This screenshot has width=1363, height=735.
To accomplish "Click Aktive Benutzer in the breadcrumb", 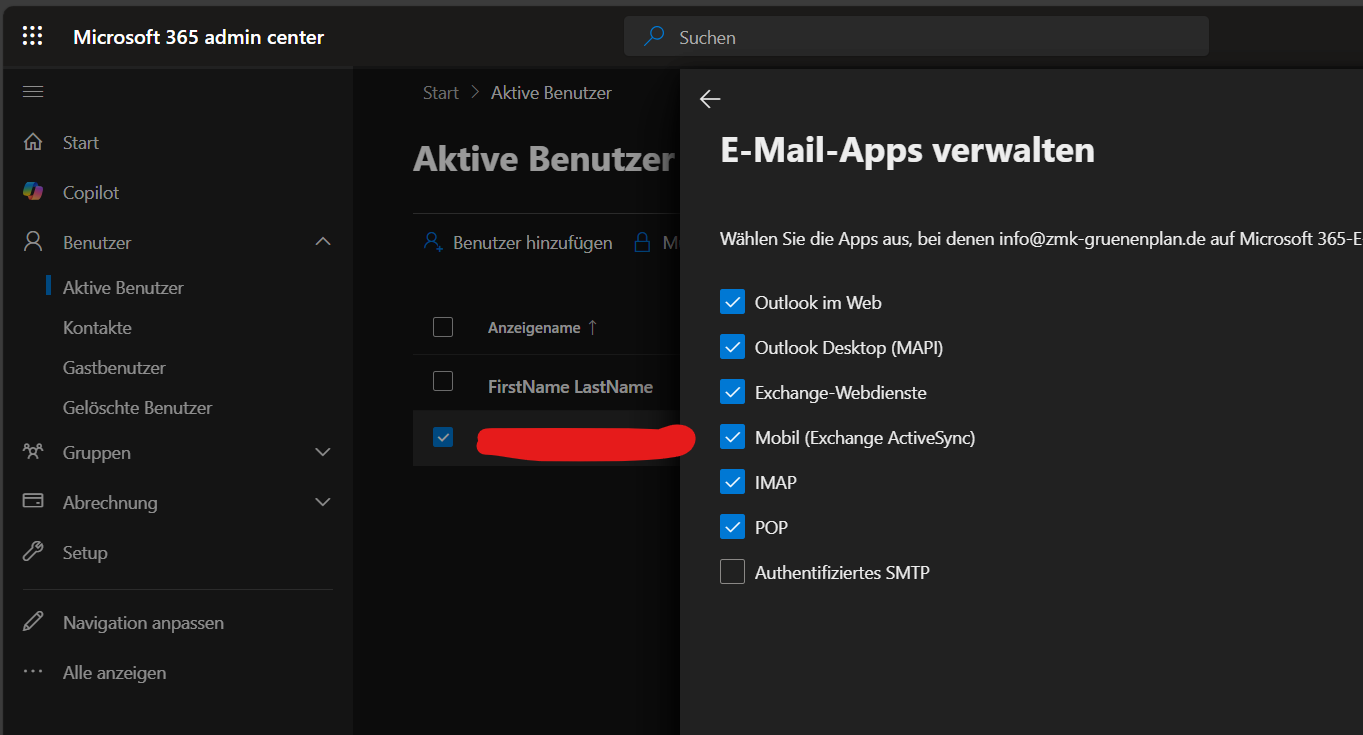I will [x=551, y=93].
